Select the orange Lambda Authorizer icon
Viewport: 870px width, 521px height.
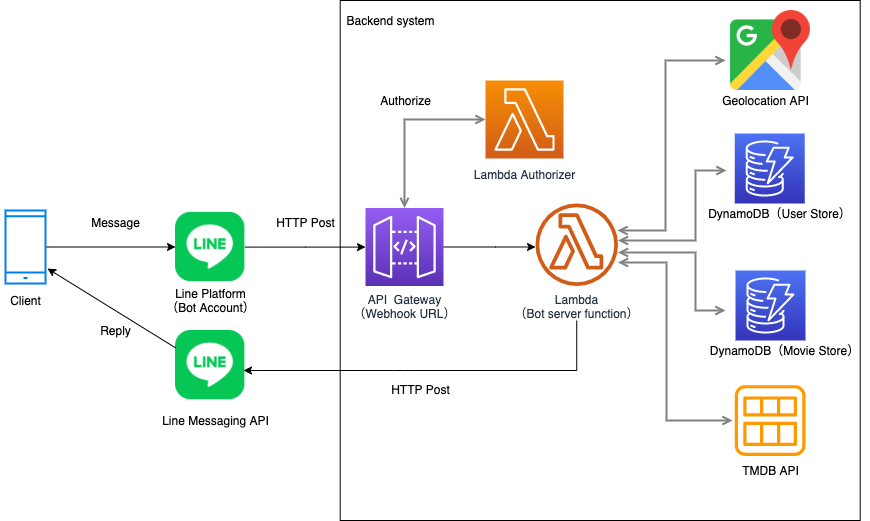point(524,119)
